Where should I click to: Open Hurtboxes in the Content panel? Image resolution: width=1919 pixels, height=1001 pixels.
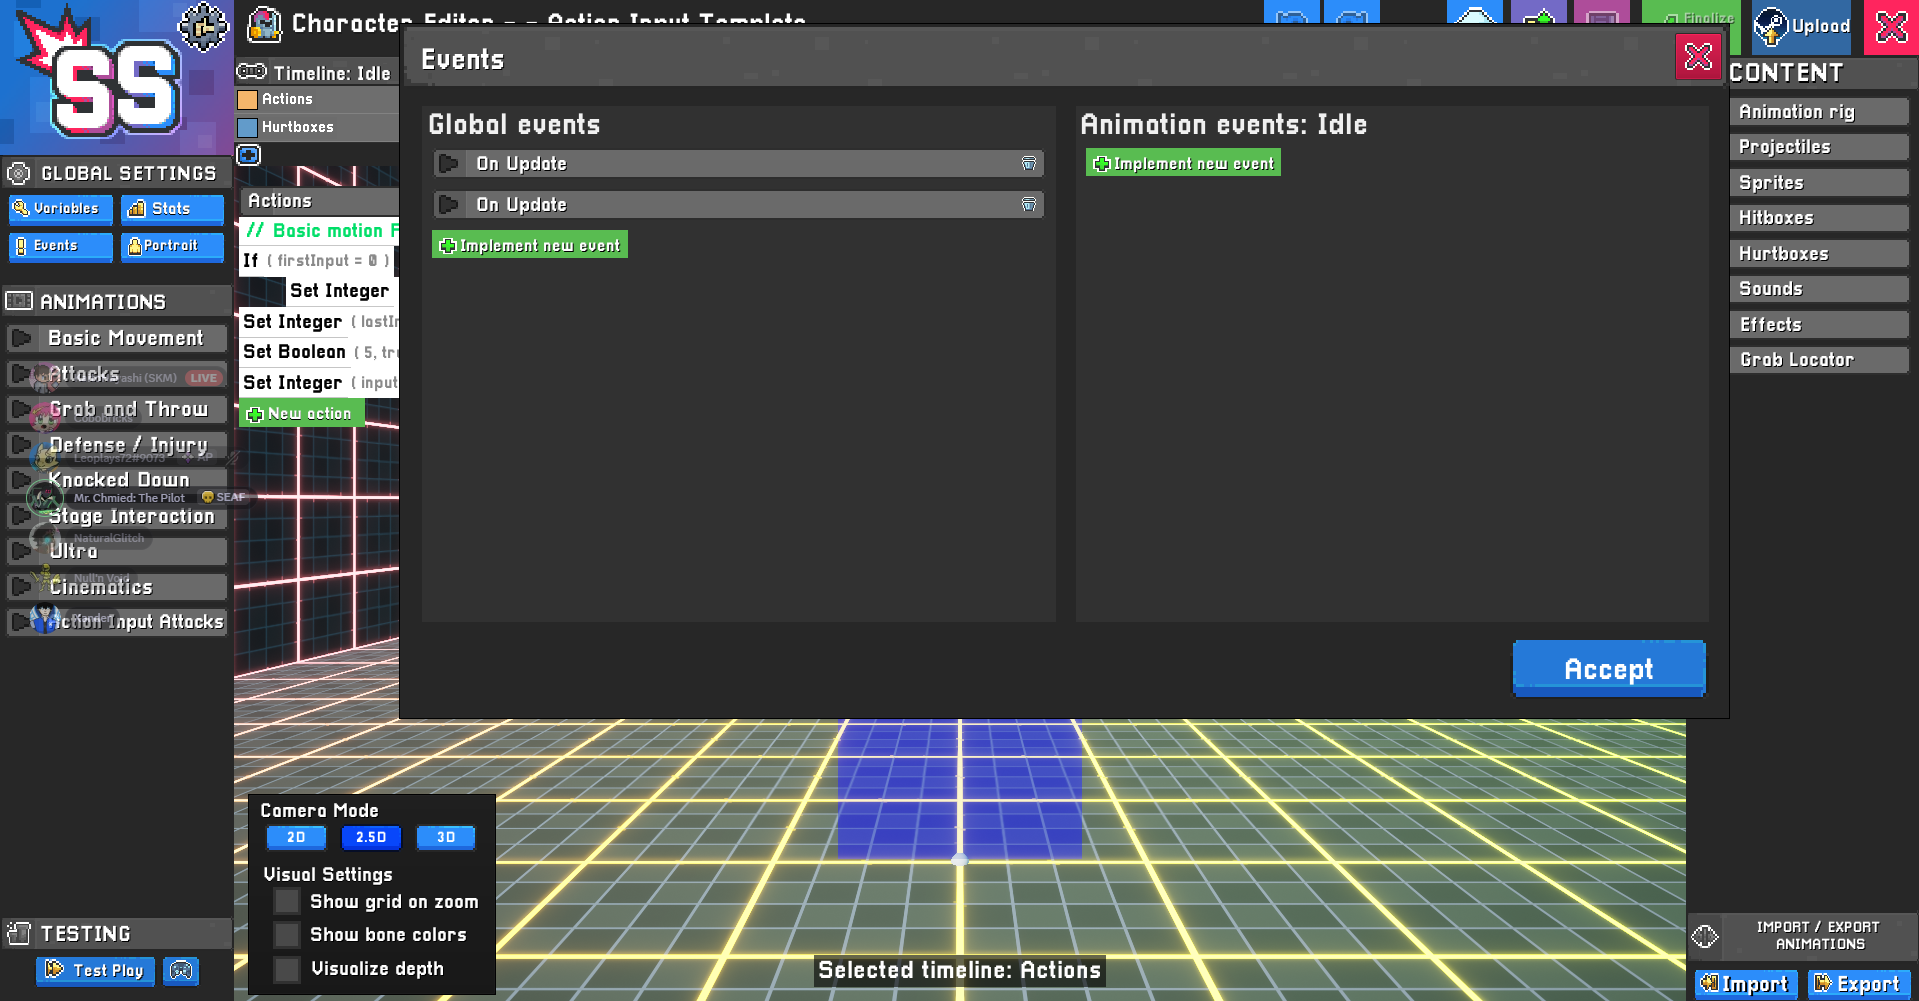1819,254
